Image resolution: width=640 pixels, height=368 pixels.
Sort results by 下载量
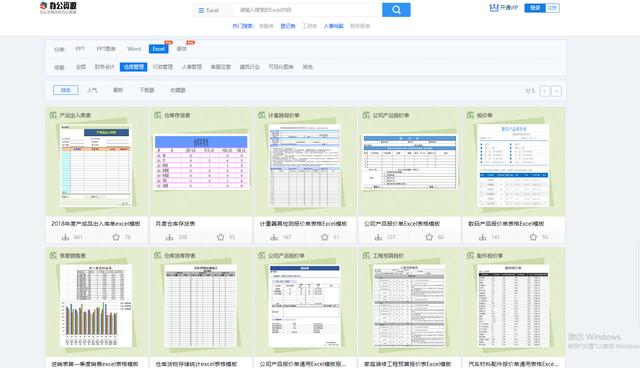click(147, 90)
